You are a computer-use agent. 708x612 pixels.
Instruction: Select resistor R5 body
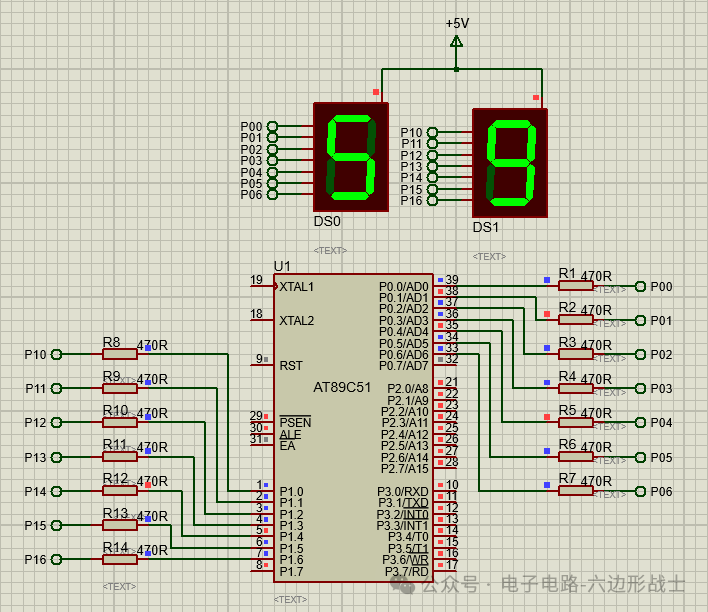point(575,422)
